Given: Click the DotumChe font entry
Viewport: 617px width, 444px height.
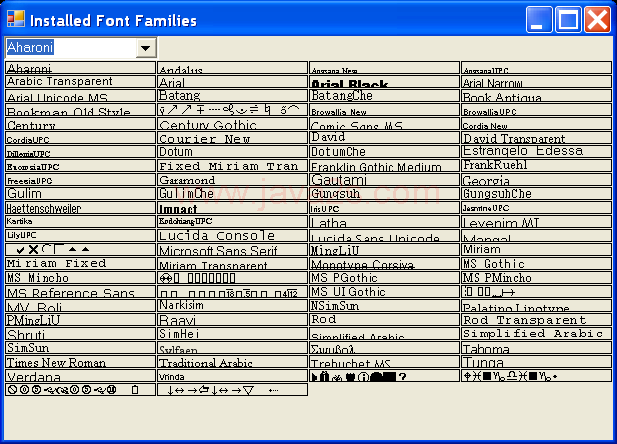Looking at the screenshot, I should (x=384, y=152).
